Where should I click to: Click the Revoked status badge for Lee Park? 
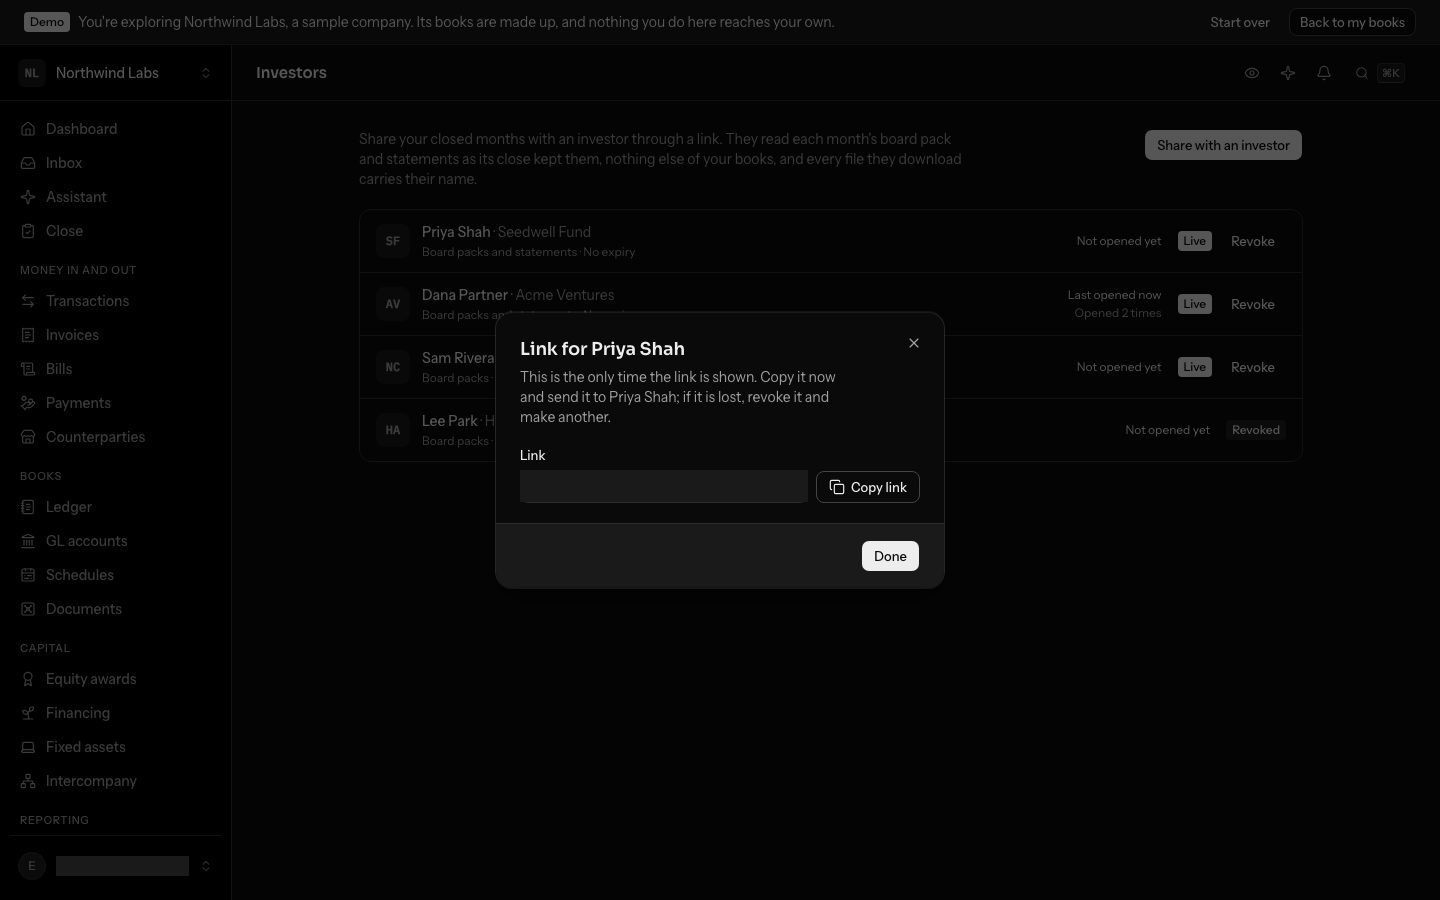click(x=1256, y=430)
